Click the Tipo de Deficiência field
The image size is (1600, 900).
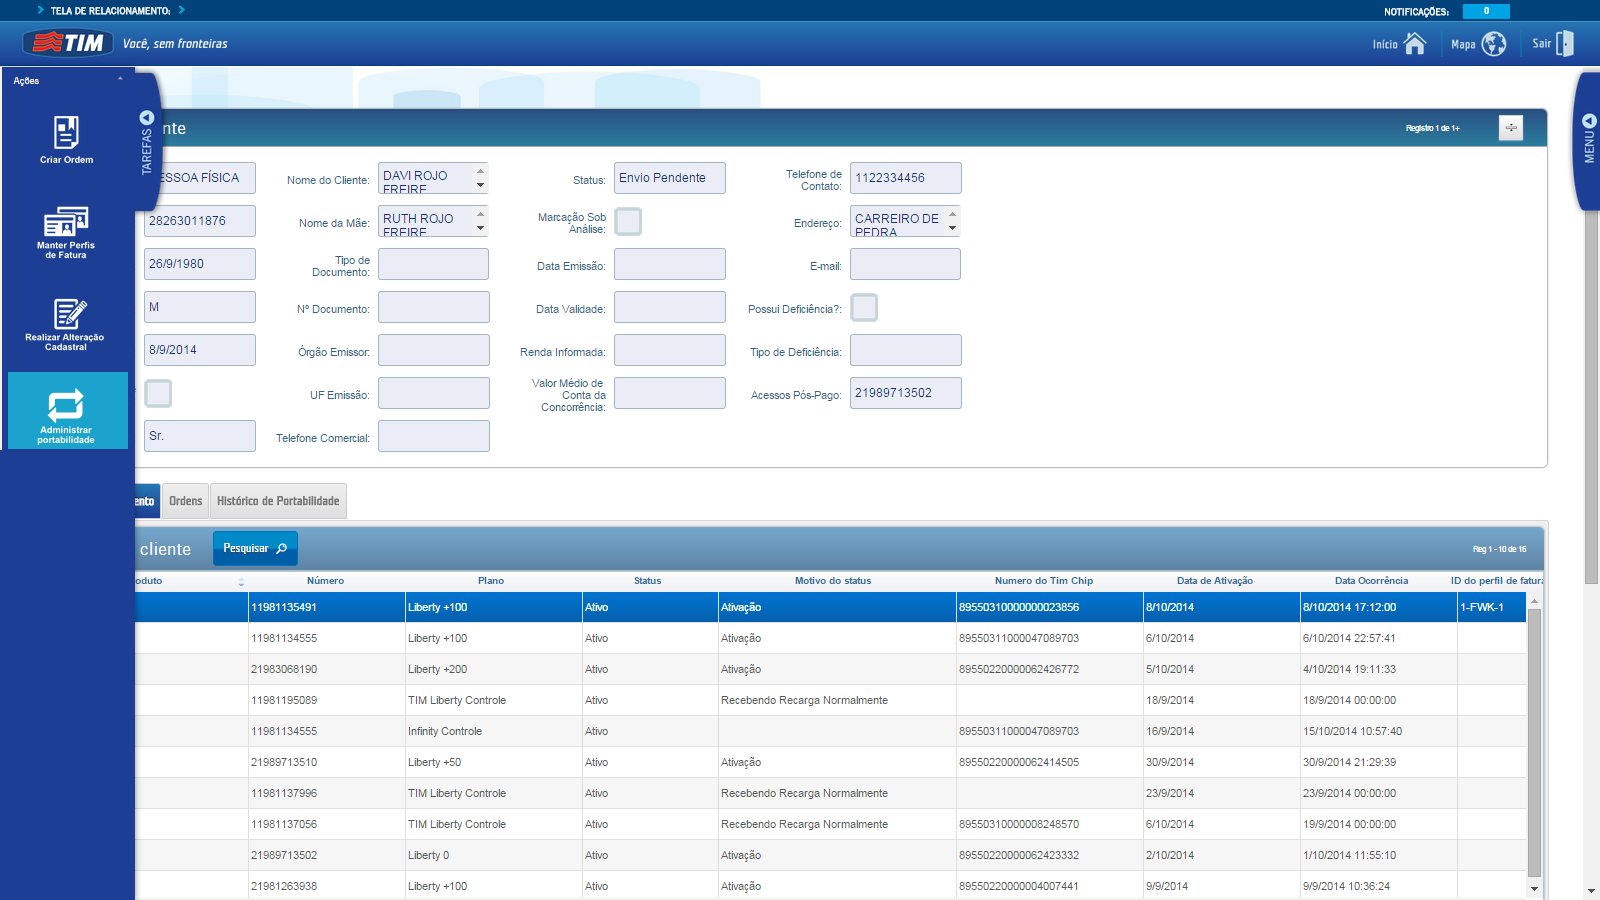[x=906, y=350]
